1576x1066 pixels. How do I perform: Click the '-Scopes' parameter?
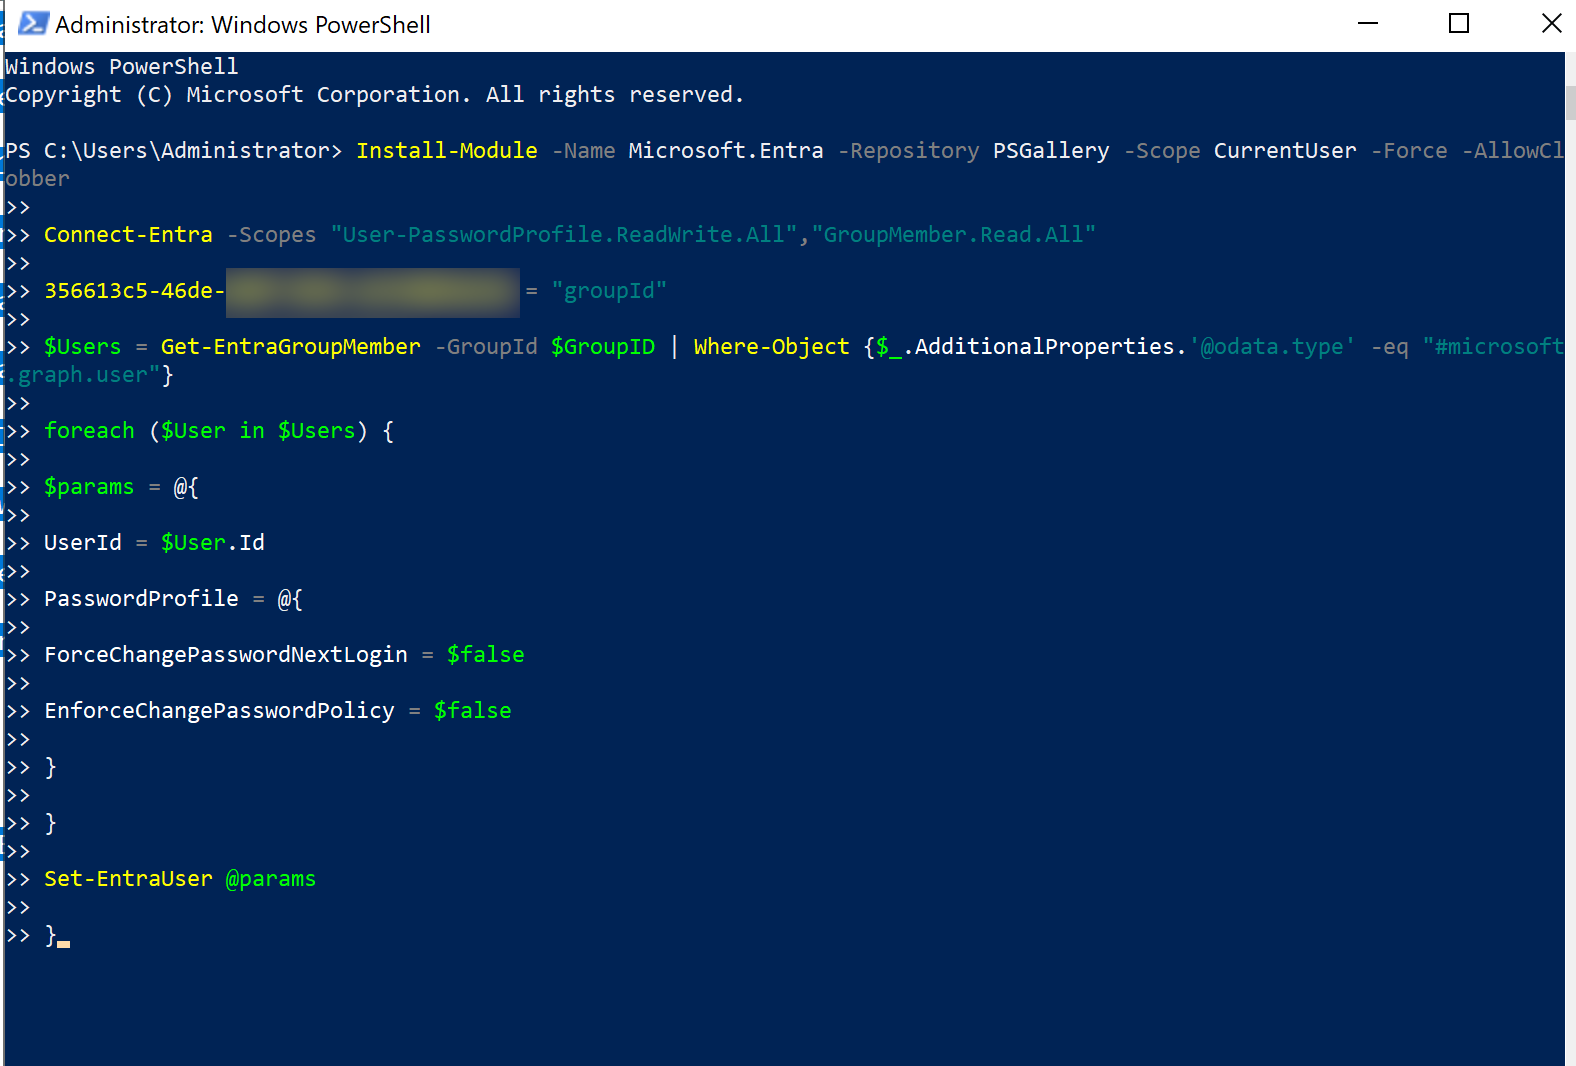(271, 235)
